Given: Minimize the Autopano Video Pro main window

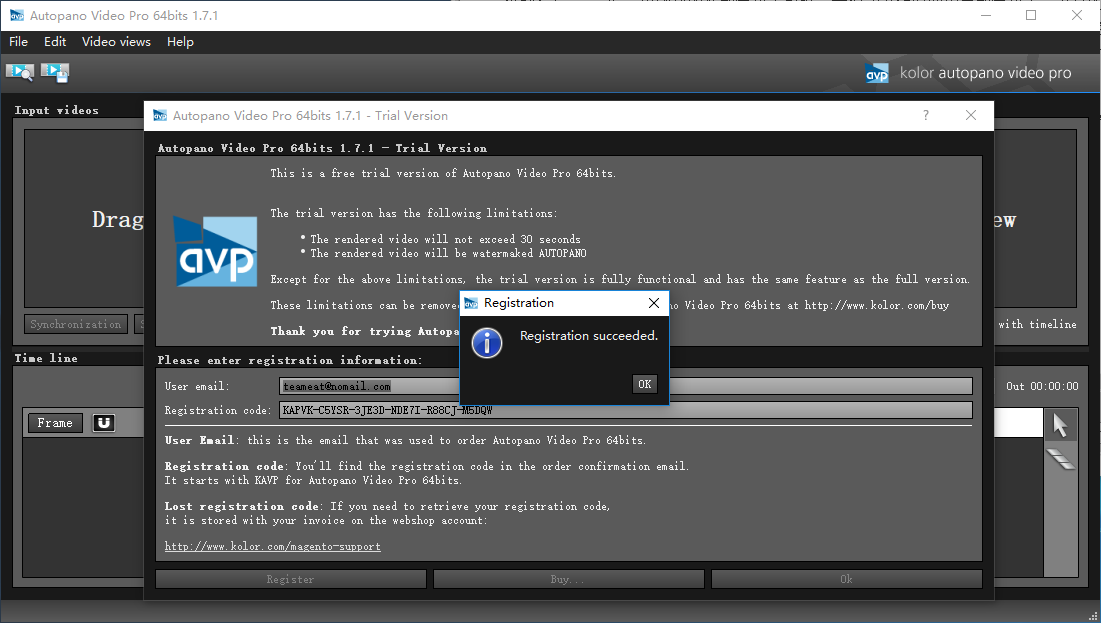Looking at the screenshot, I should pos(986,15).
